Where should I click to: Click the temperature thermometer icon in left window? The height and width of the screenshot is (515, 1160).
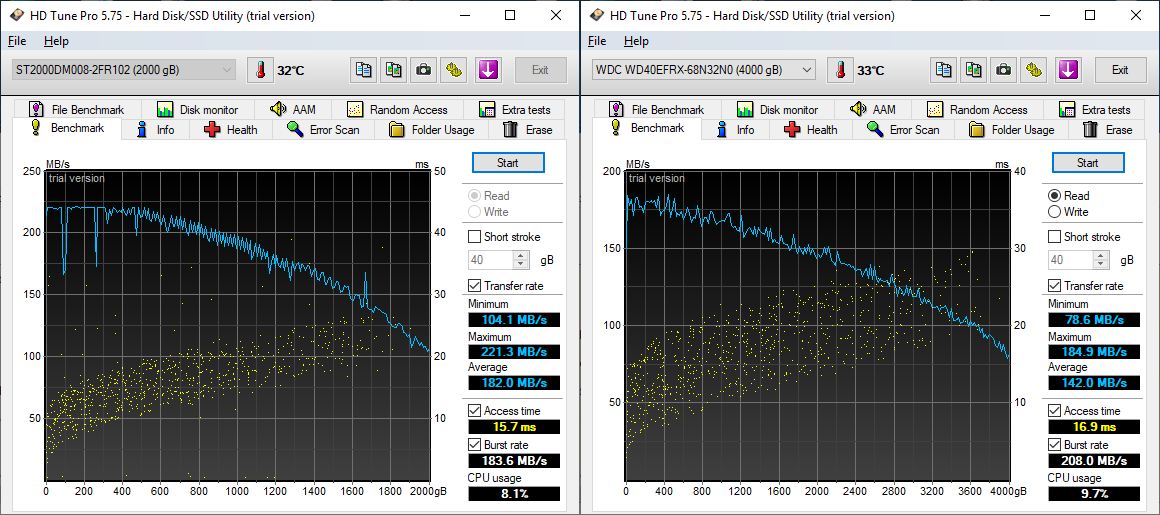click(260, 70)
